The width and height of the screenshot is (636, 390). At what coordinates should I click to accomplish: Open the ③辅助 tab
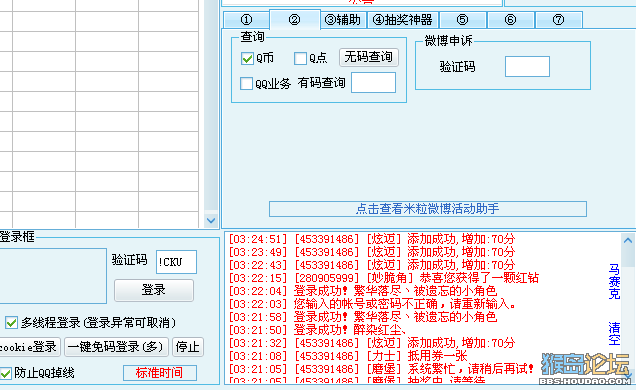pyautogui.click(x=343, y=20)
